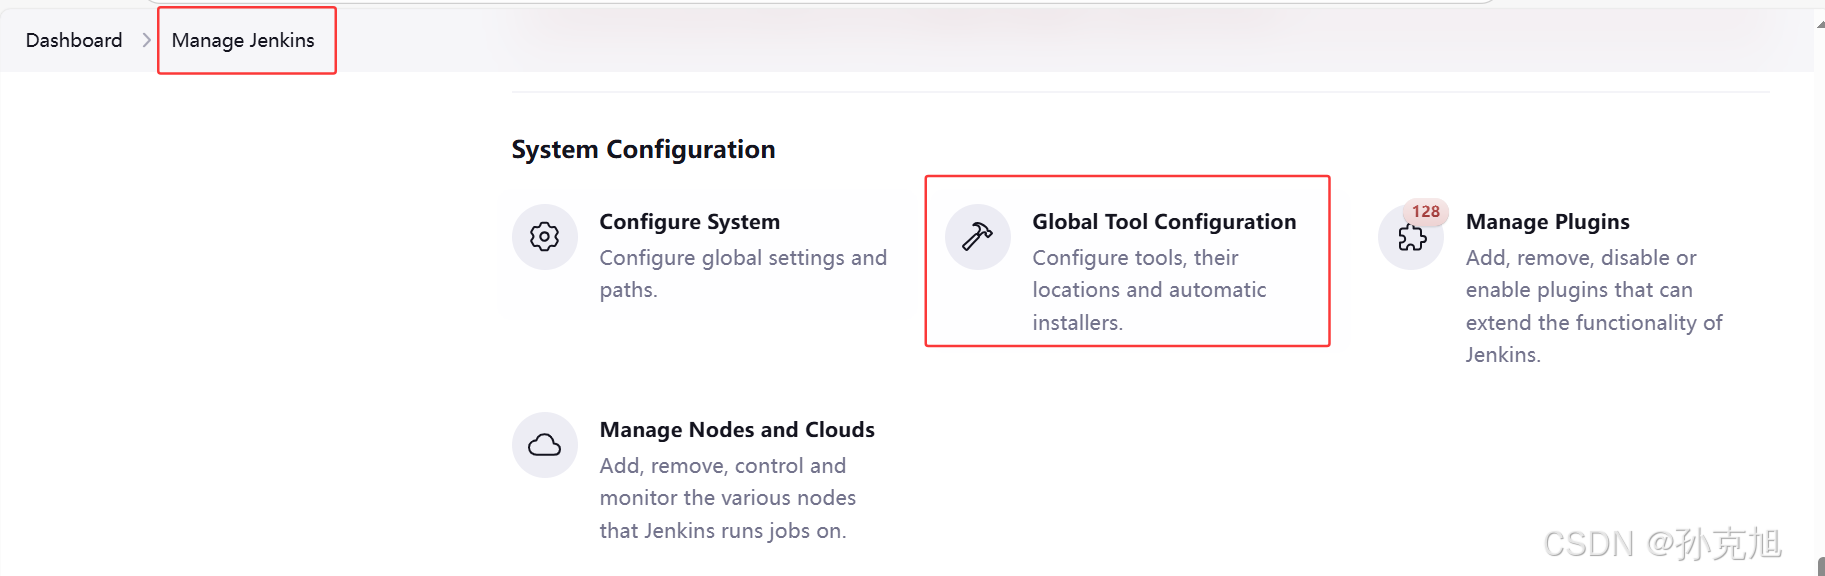Open Manage Nodes and Clouds title

[x=737, y=430]
